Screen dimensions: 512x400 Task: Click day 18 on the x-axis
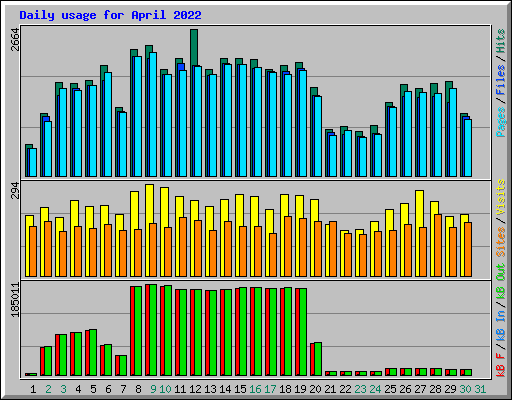(285, 389)
